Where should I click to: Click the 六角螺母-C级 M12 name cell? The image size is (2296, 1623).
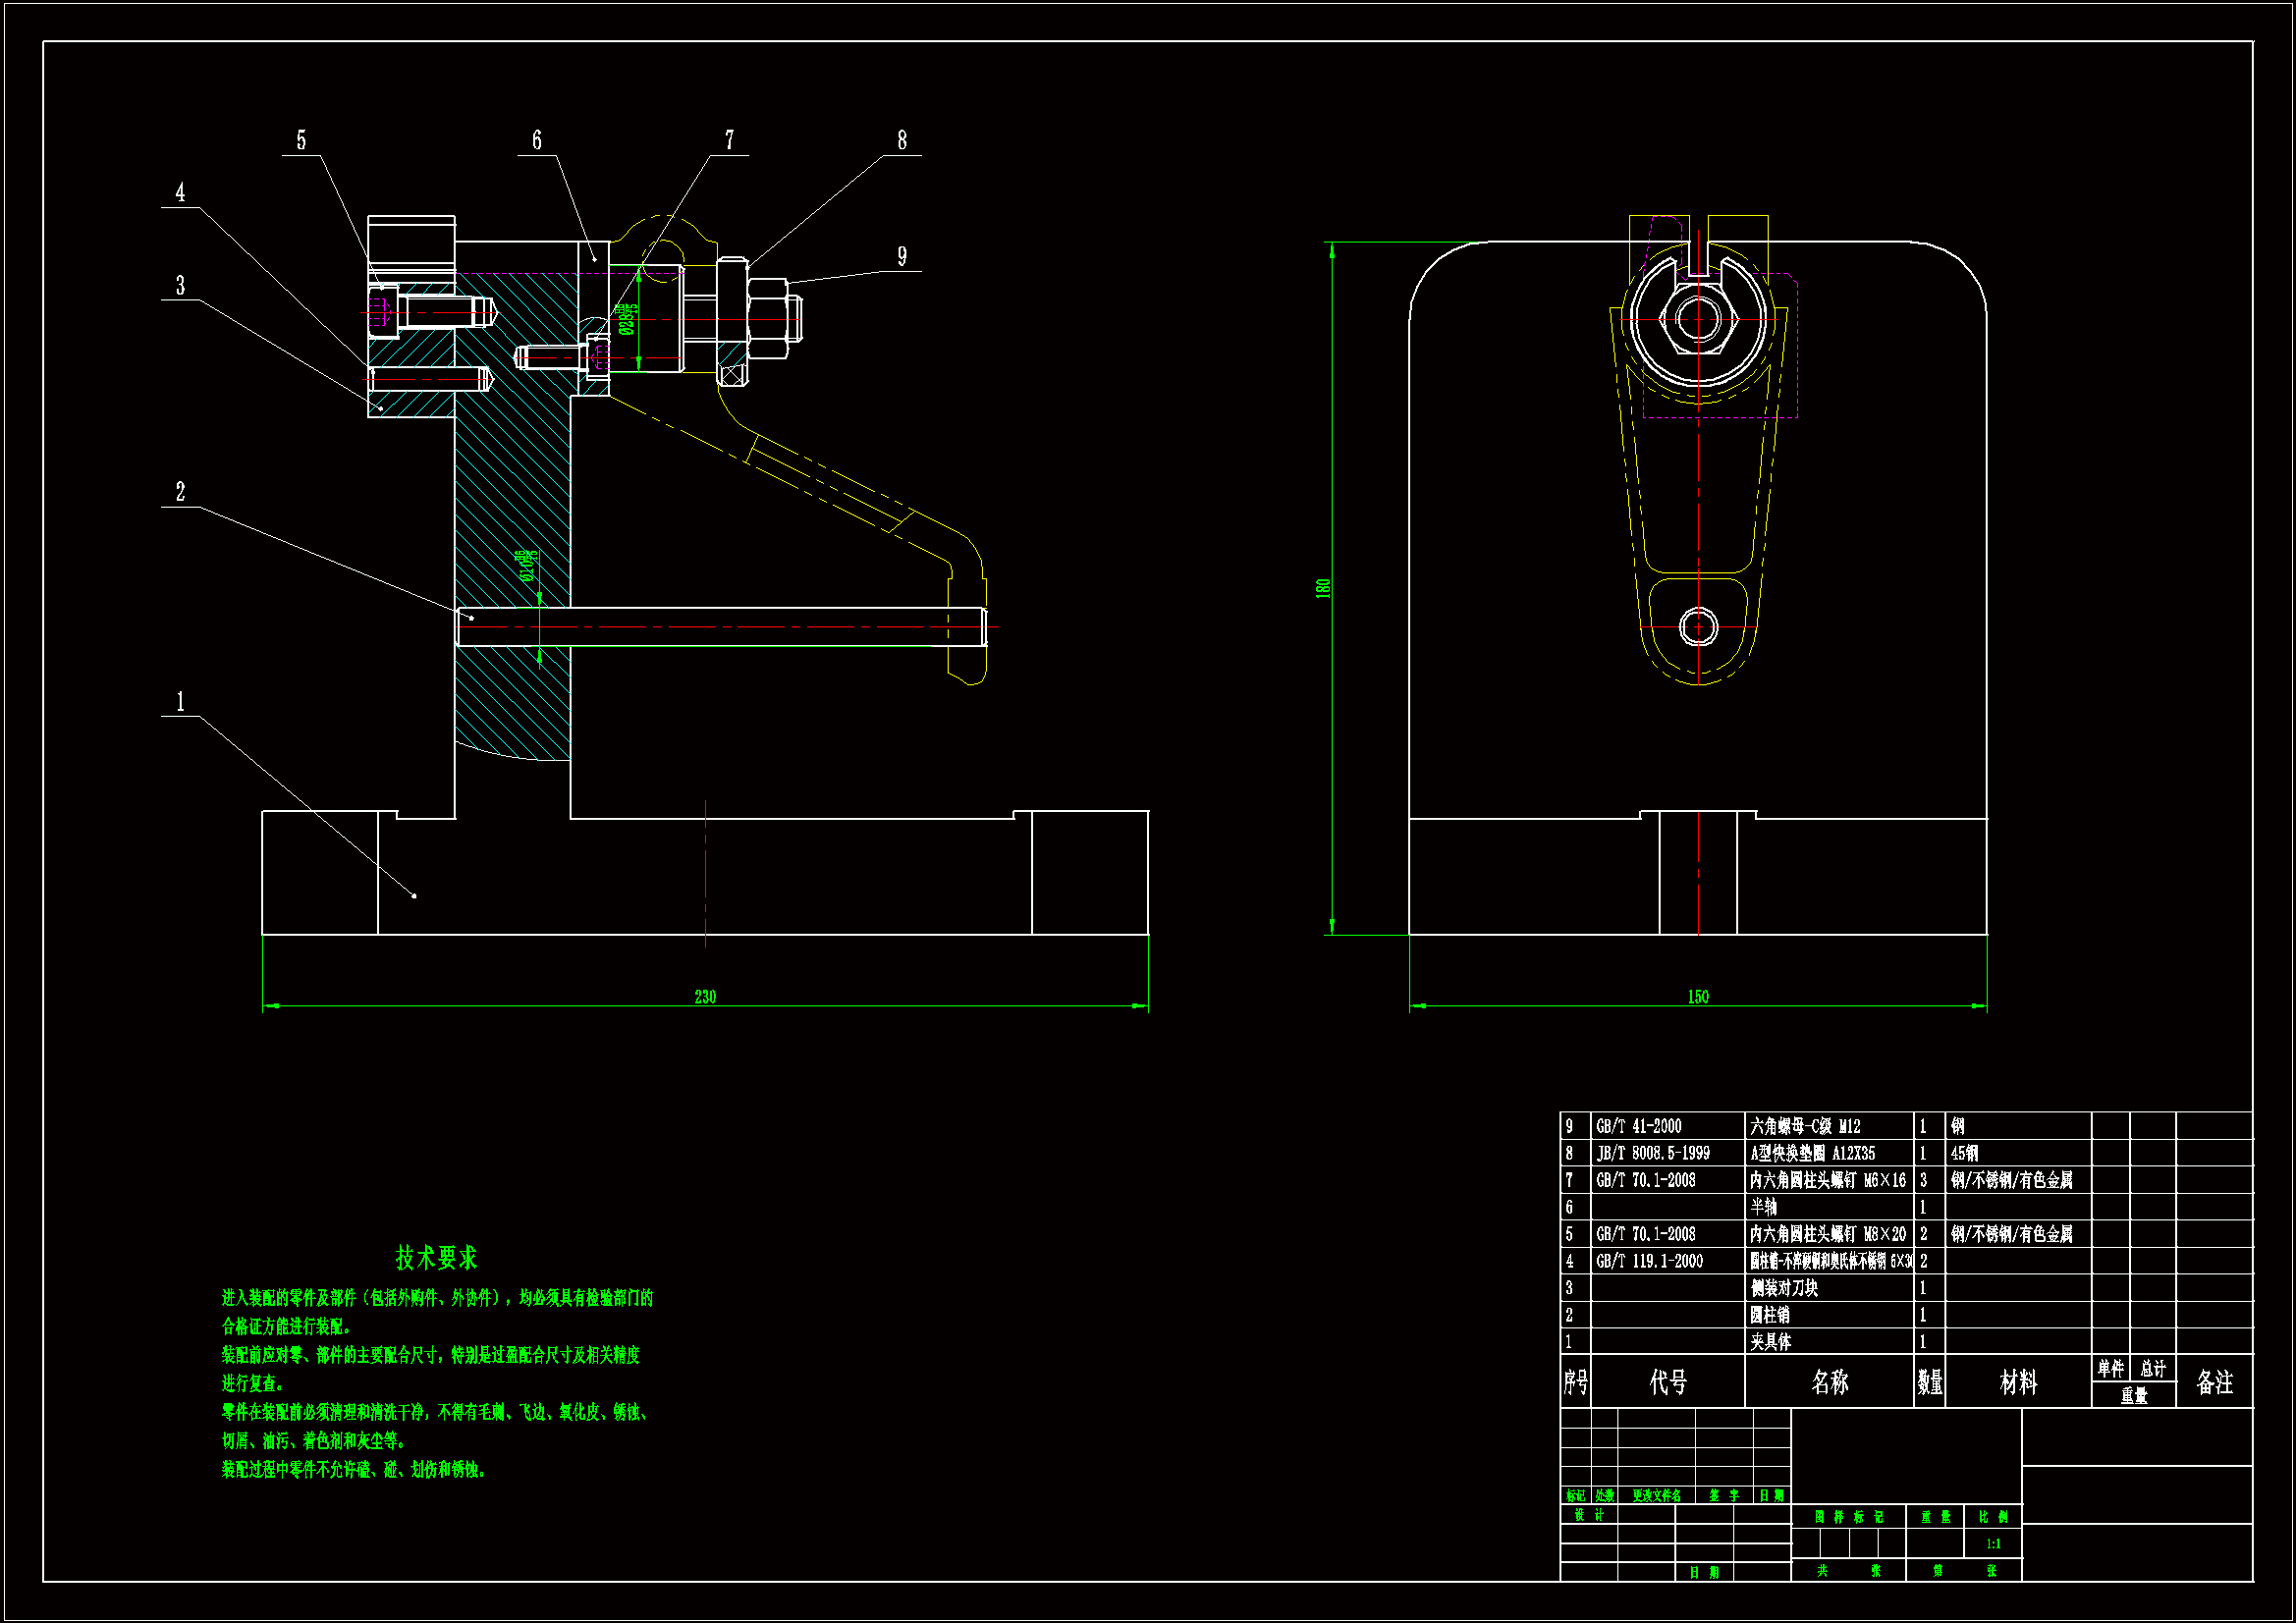(x=1805, y=1126)
